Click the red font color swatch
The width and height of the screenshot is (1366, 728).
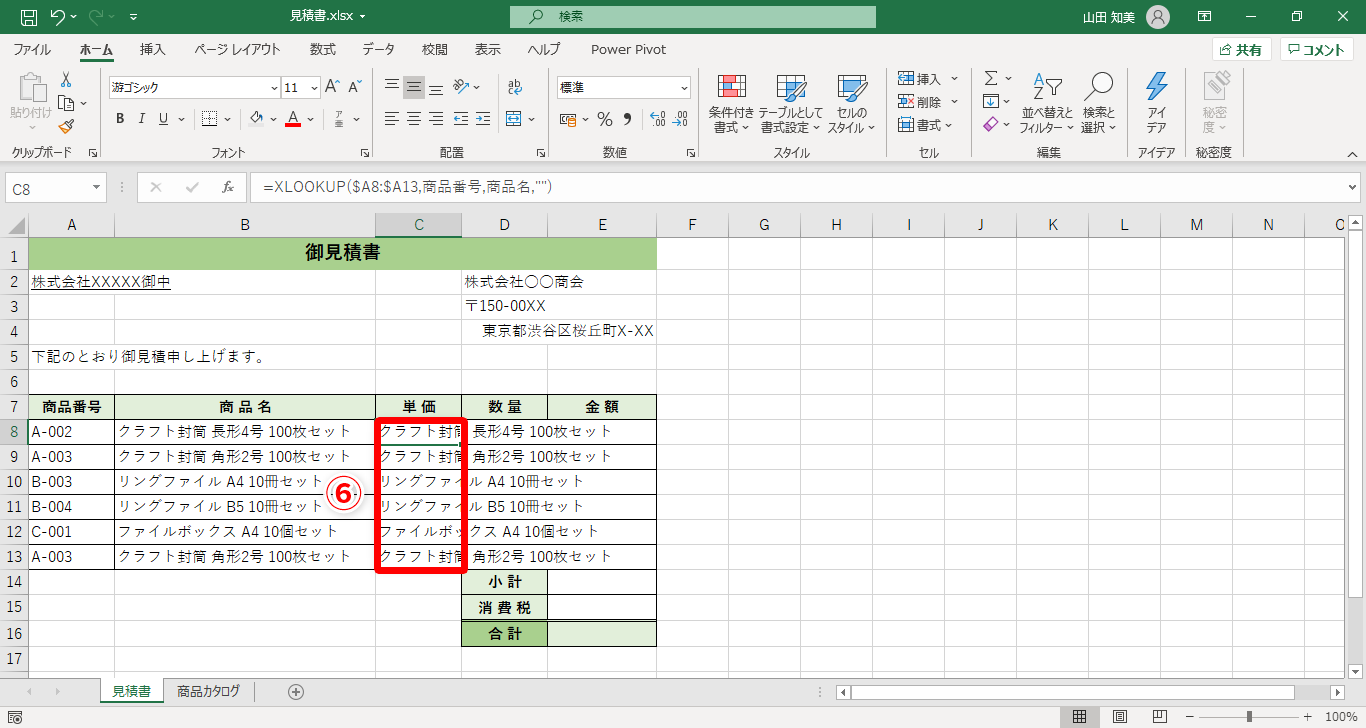pos(293,119)
